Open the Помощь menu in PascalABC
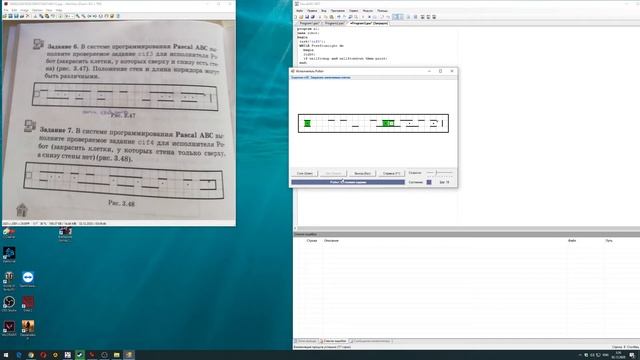The width and height of the screenshot is (640, 360). coord(382,11)
